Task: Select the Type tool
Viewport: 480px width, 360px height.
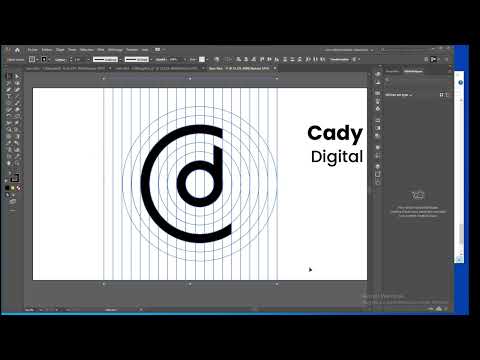Action: 10,96
